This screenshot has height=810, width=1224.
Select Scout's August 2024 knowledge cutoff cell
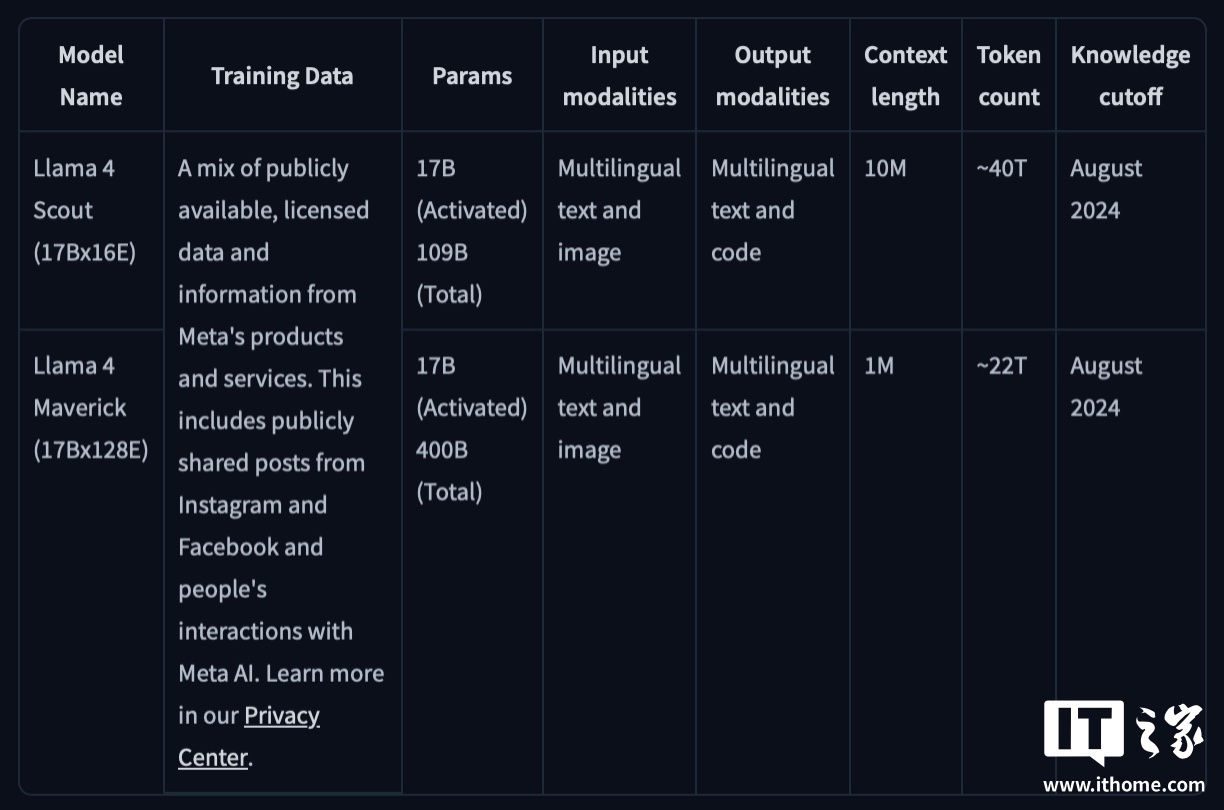coord(1105,189)
